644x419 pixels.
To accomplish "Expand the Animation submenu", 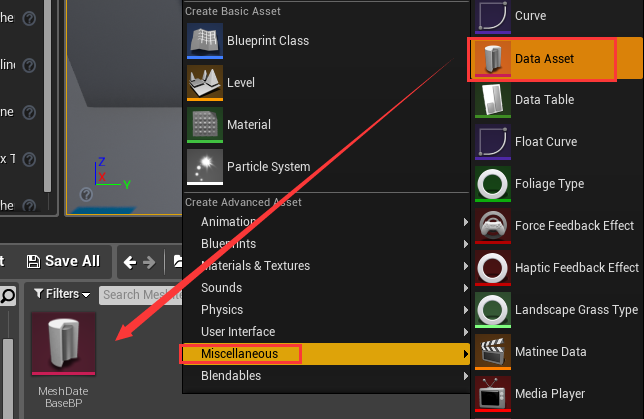I will coord(228,222).
